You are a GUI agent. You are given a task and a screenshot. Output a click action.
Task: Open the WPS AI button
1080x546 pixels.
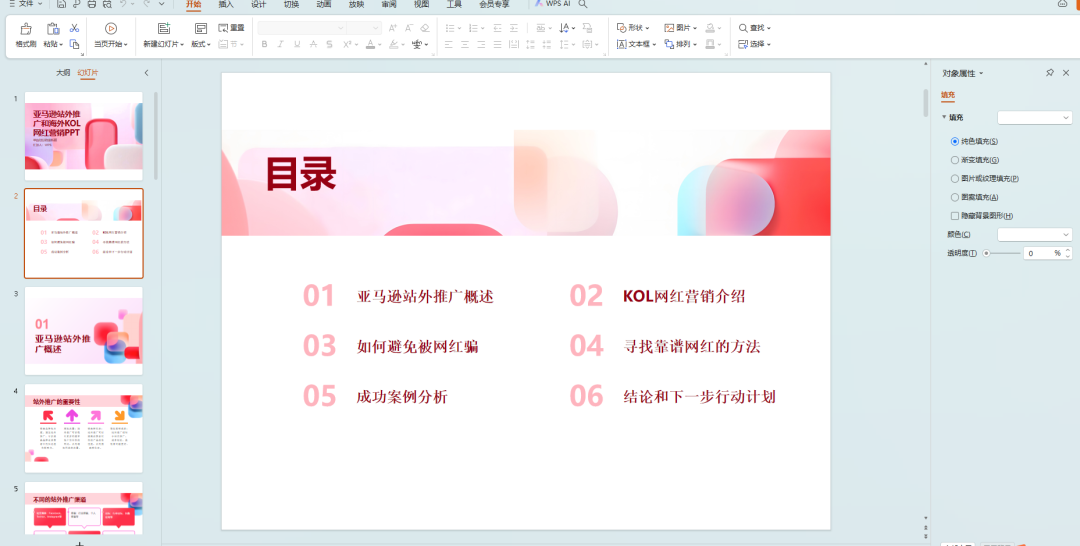tap(553, 4)
